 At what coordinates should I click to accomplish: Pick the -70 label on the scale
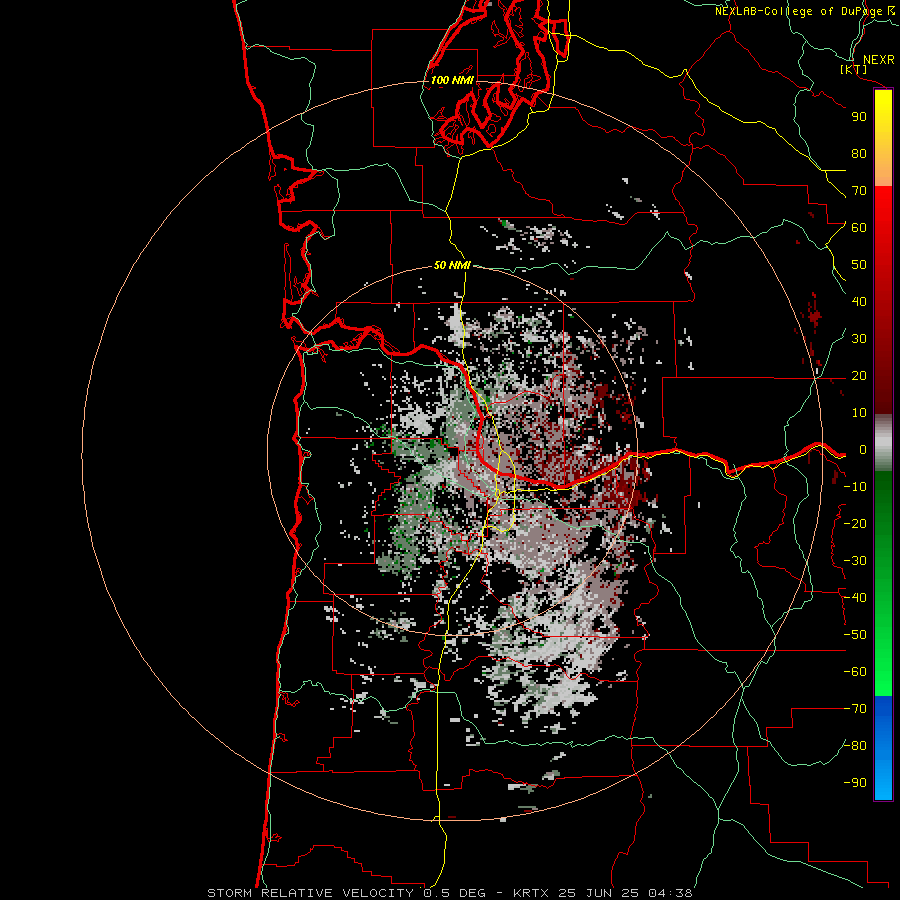pos(855,709)
